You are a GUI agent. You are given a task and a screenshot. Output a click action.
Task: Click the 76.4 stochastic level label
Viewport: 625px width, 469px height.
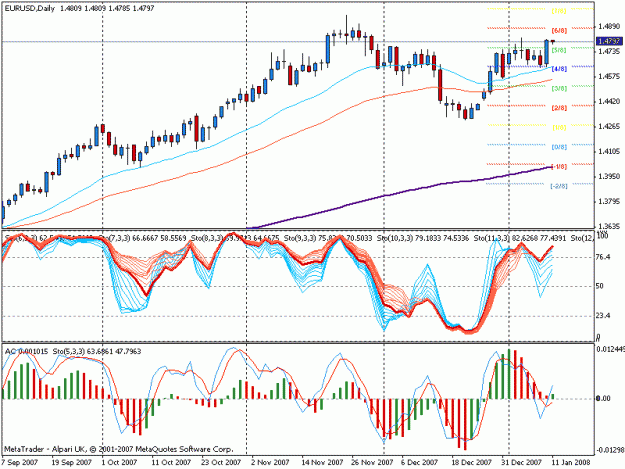pos(603,257)
